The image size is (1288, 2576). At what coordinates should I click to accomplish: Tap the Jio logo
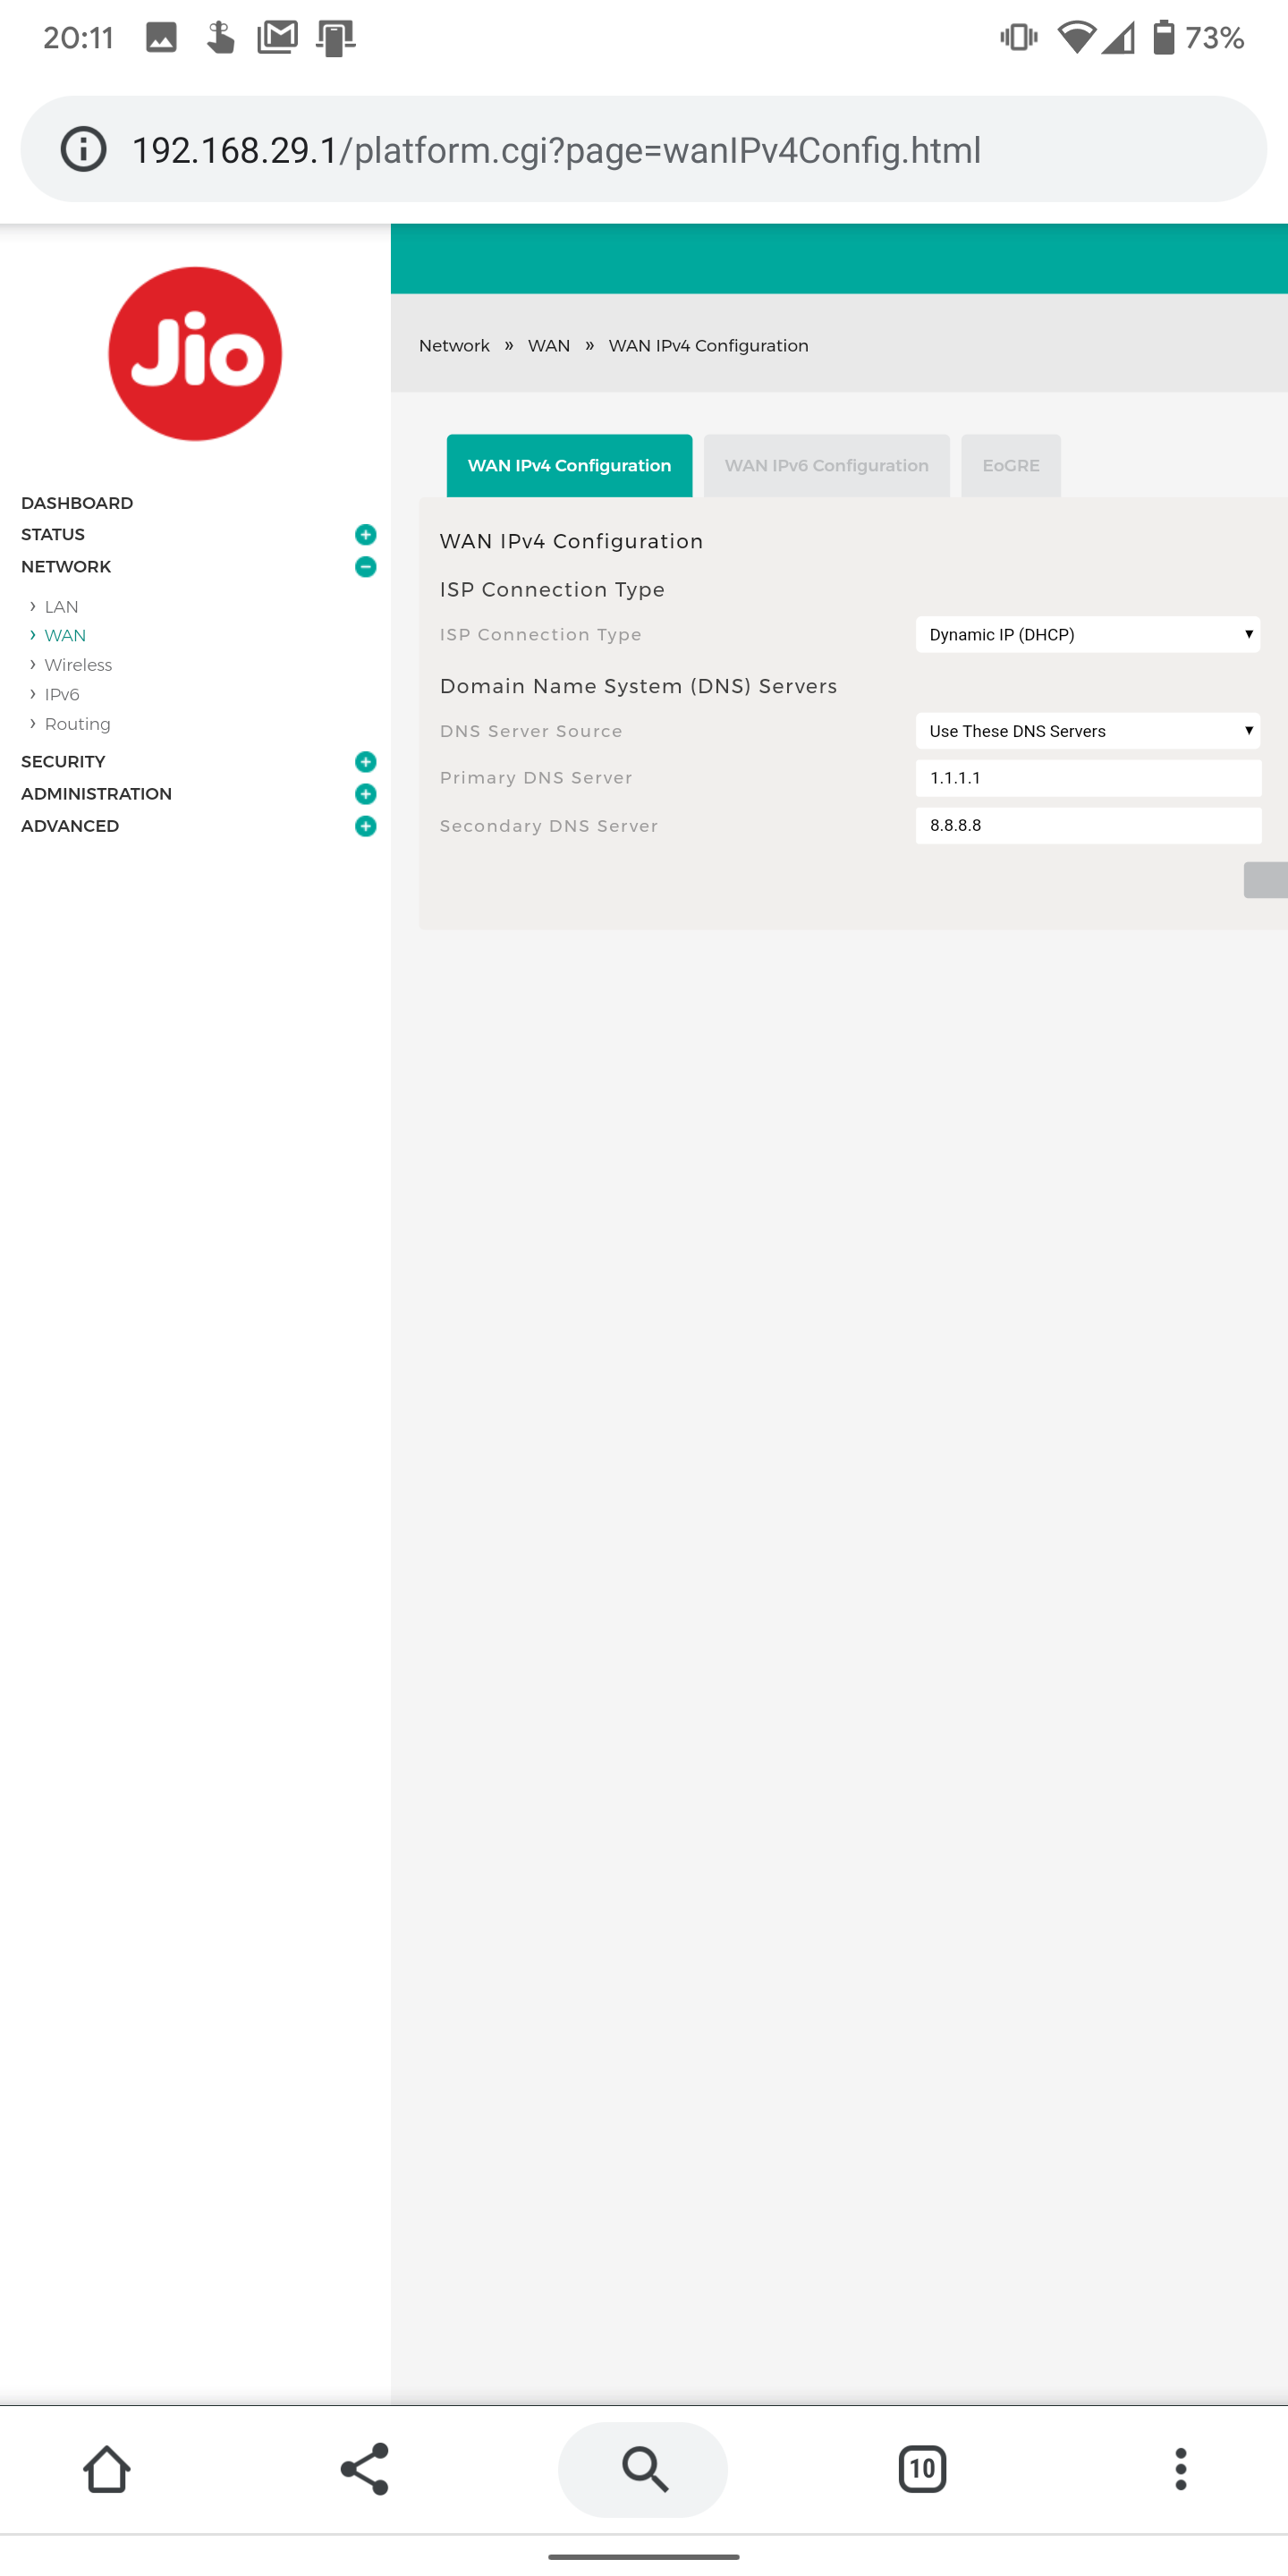click(195, 353)
